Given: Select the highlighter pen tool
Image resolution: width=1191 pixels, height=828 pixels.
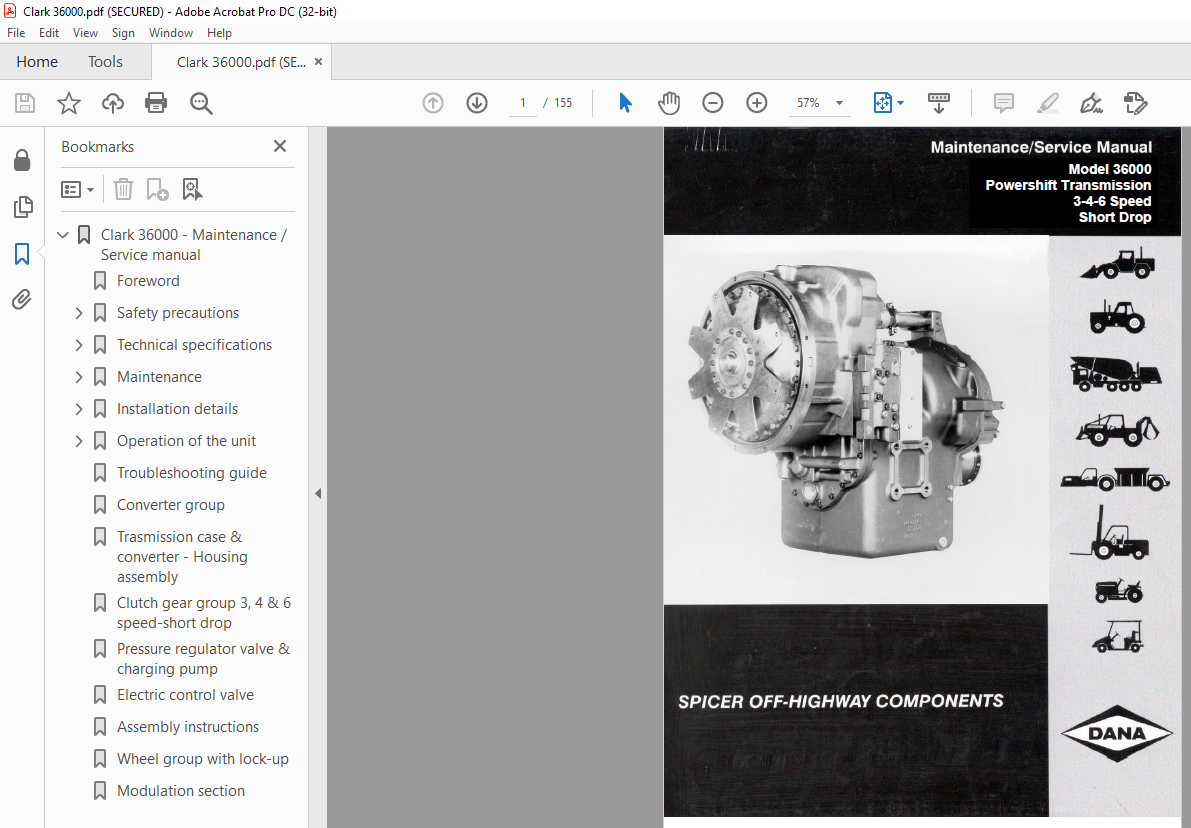Looking at the screenshot, I should pos(1047,103).
